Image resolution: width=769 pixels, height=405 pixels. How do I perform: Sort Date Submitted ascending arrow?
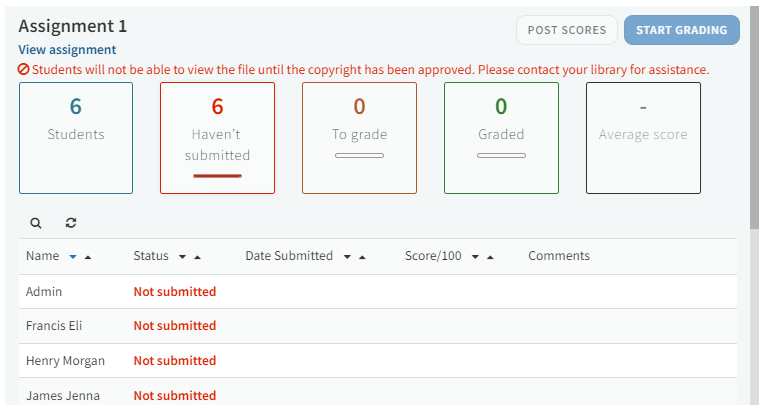[362, 257]
